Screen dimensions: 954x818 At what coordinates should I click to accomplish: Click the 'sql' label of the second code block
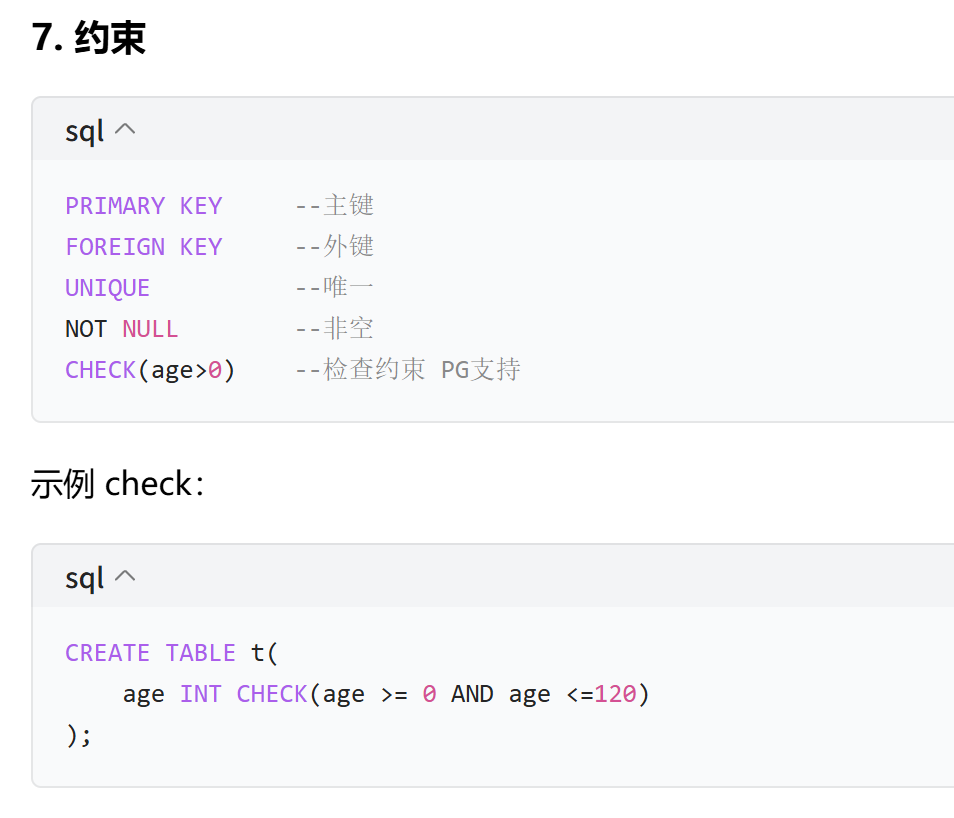click(x=85, y=578)
